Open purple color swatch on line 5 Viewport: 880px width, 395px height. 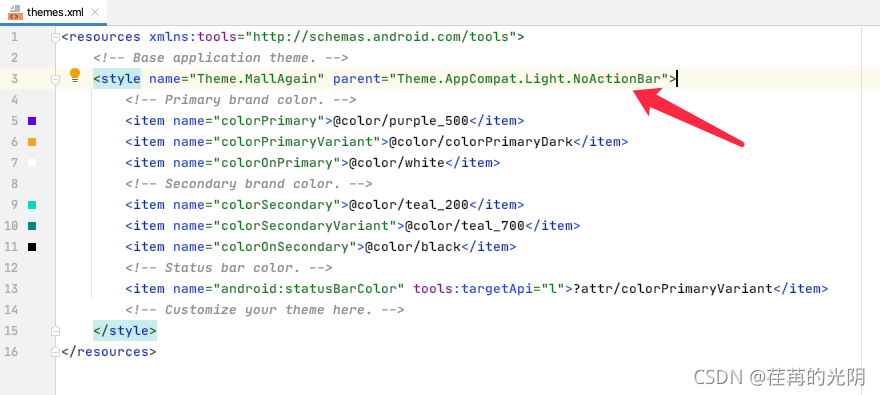coord(32,121)
